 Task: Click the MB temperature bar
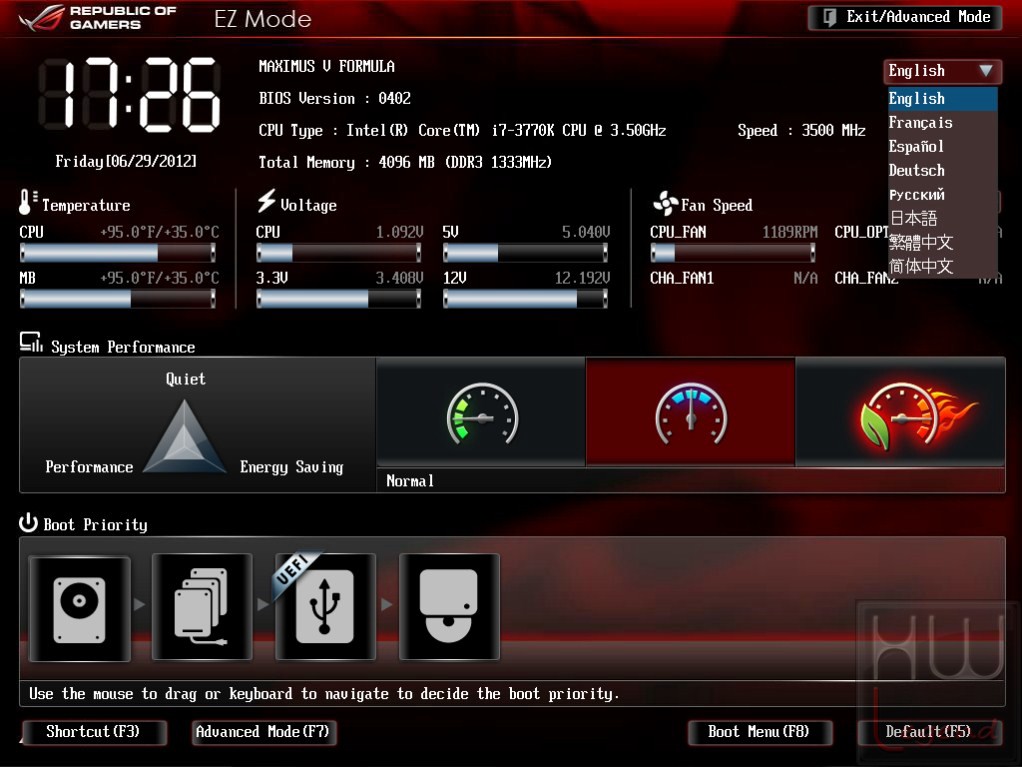coord(118,298)
